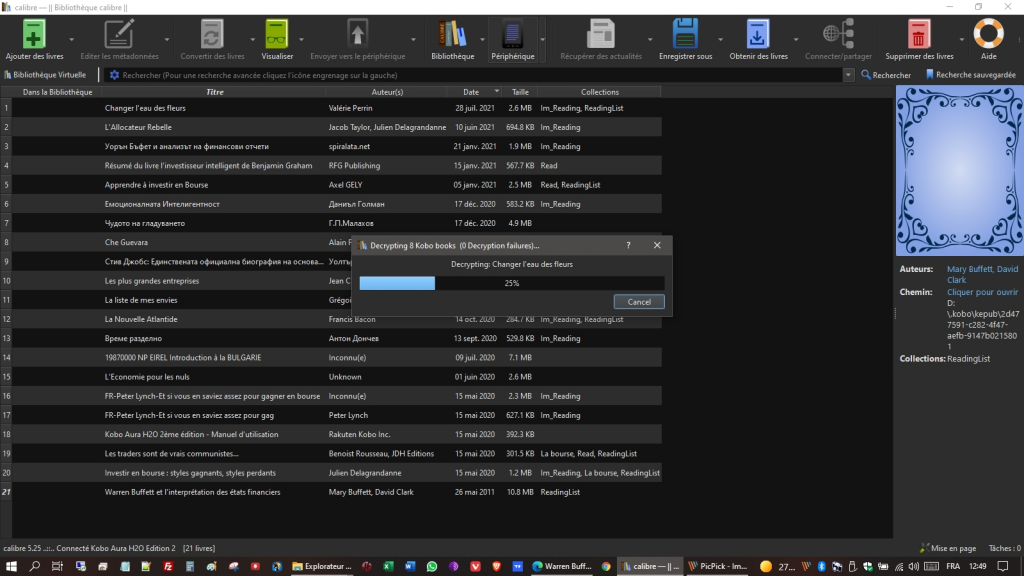Viewport: 1024px width, 576px height.
Task: Expand the Editer les métadonnées dropdown arrow
Action: [x=167, y=39]
